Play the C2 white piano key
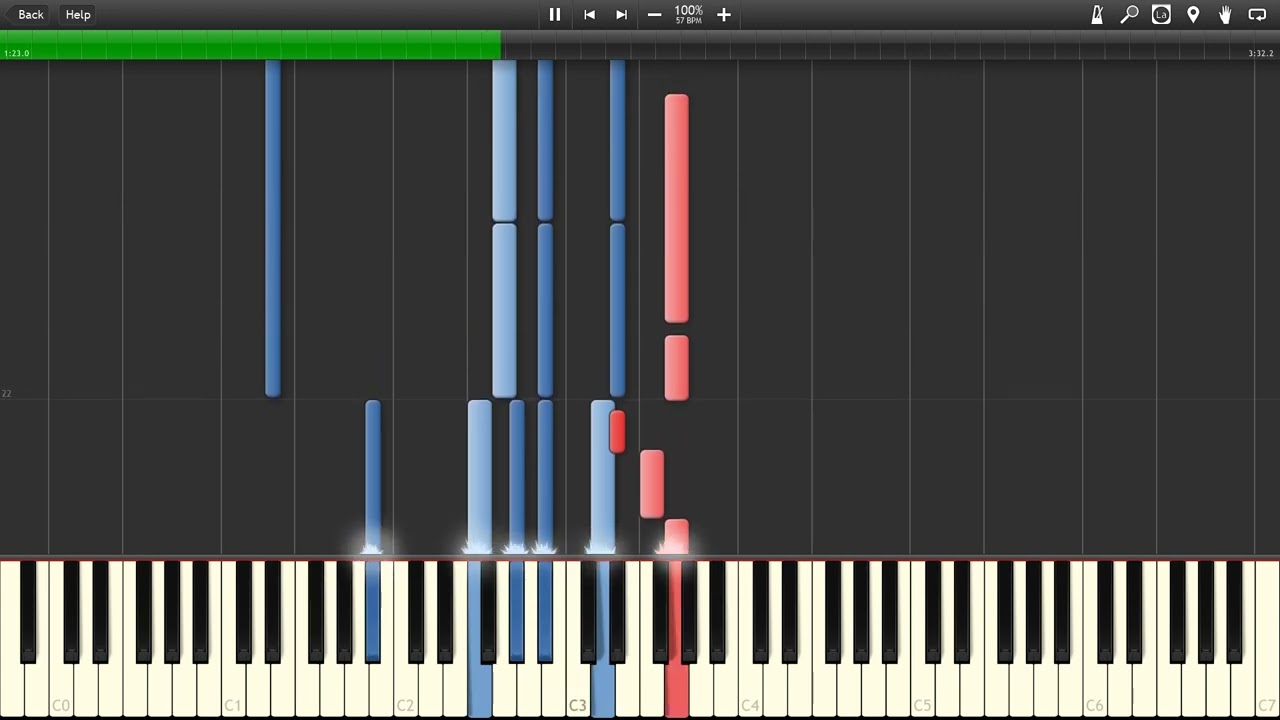1280x720 pixels. coord(406,690)
